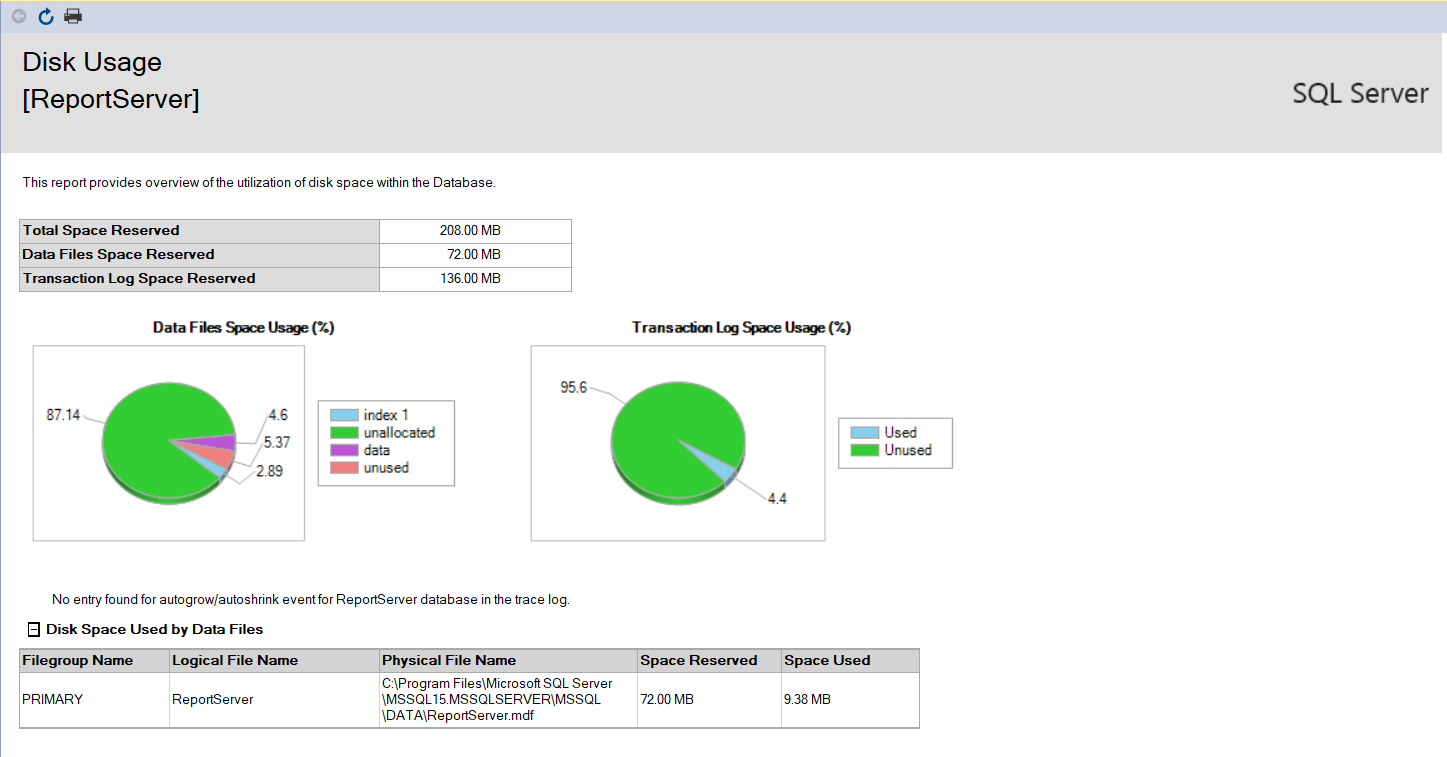This screenshot has width=1447, height=757.
Task: Click the Transaction Log Space Usage pie chart
Action: [x=678, y=442]
